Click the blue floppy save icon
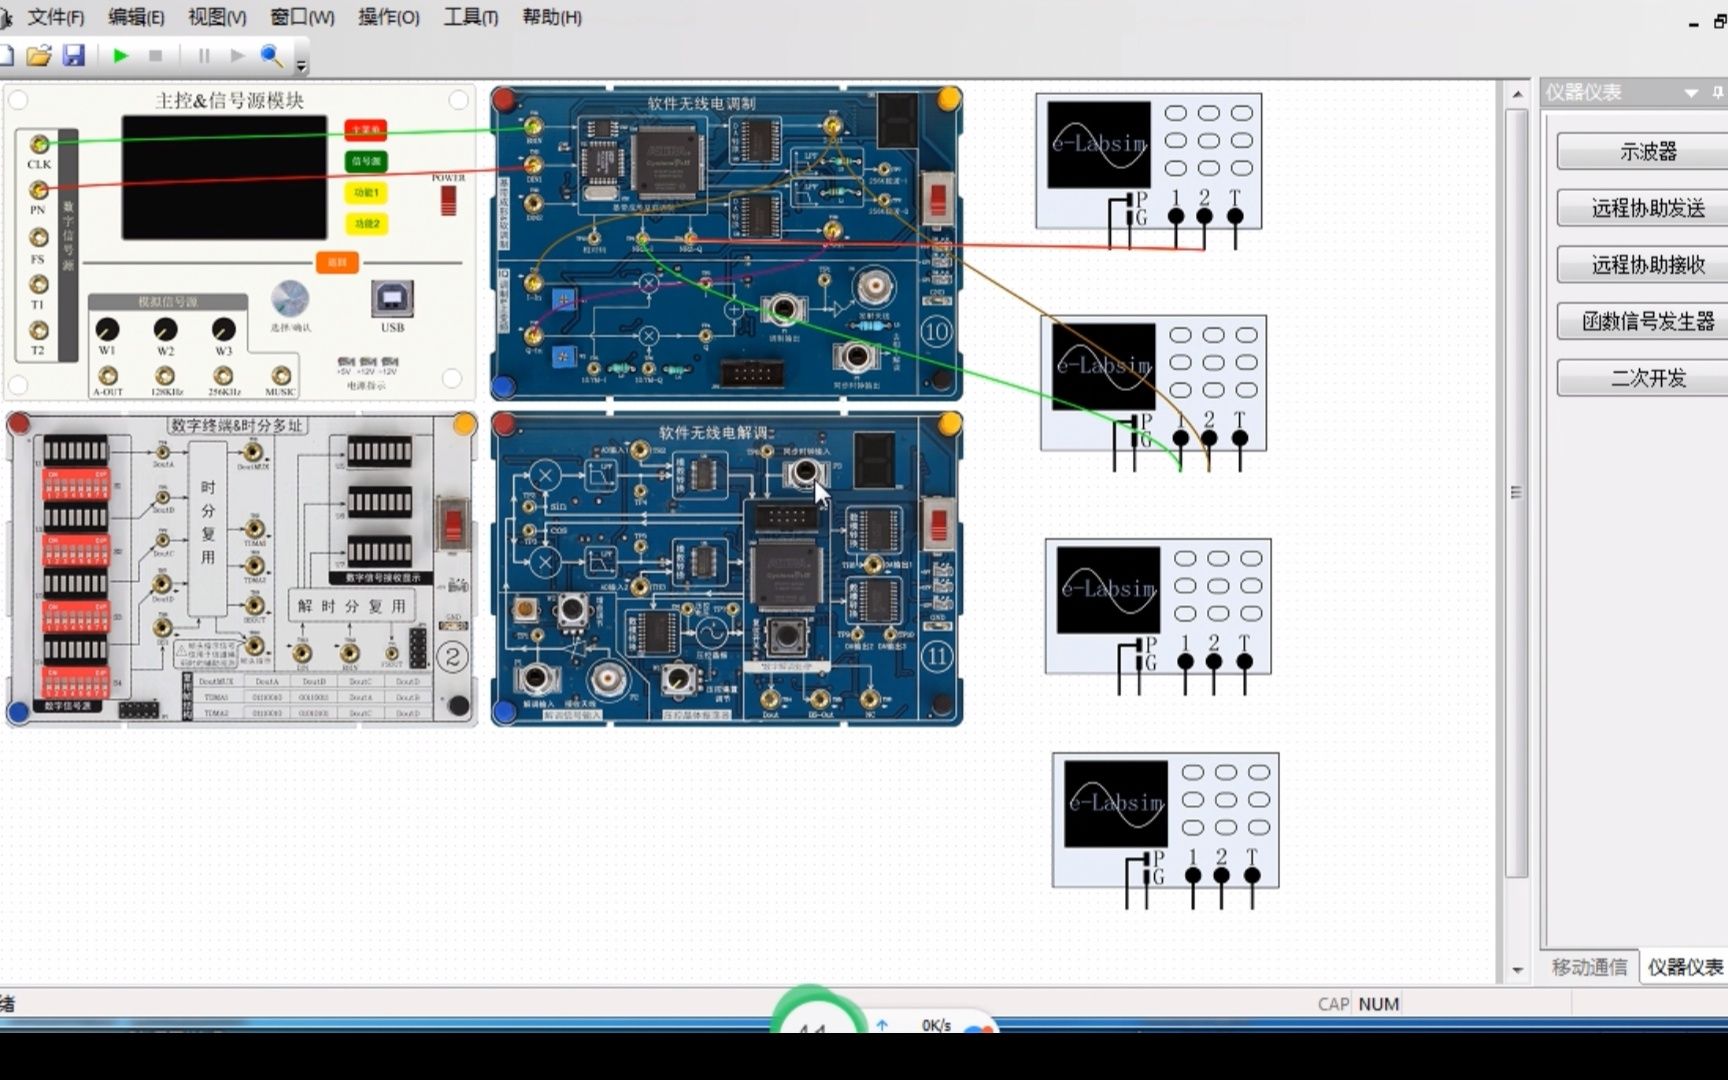This screenshot has height=1080, width=1728. point(74,55)
